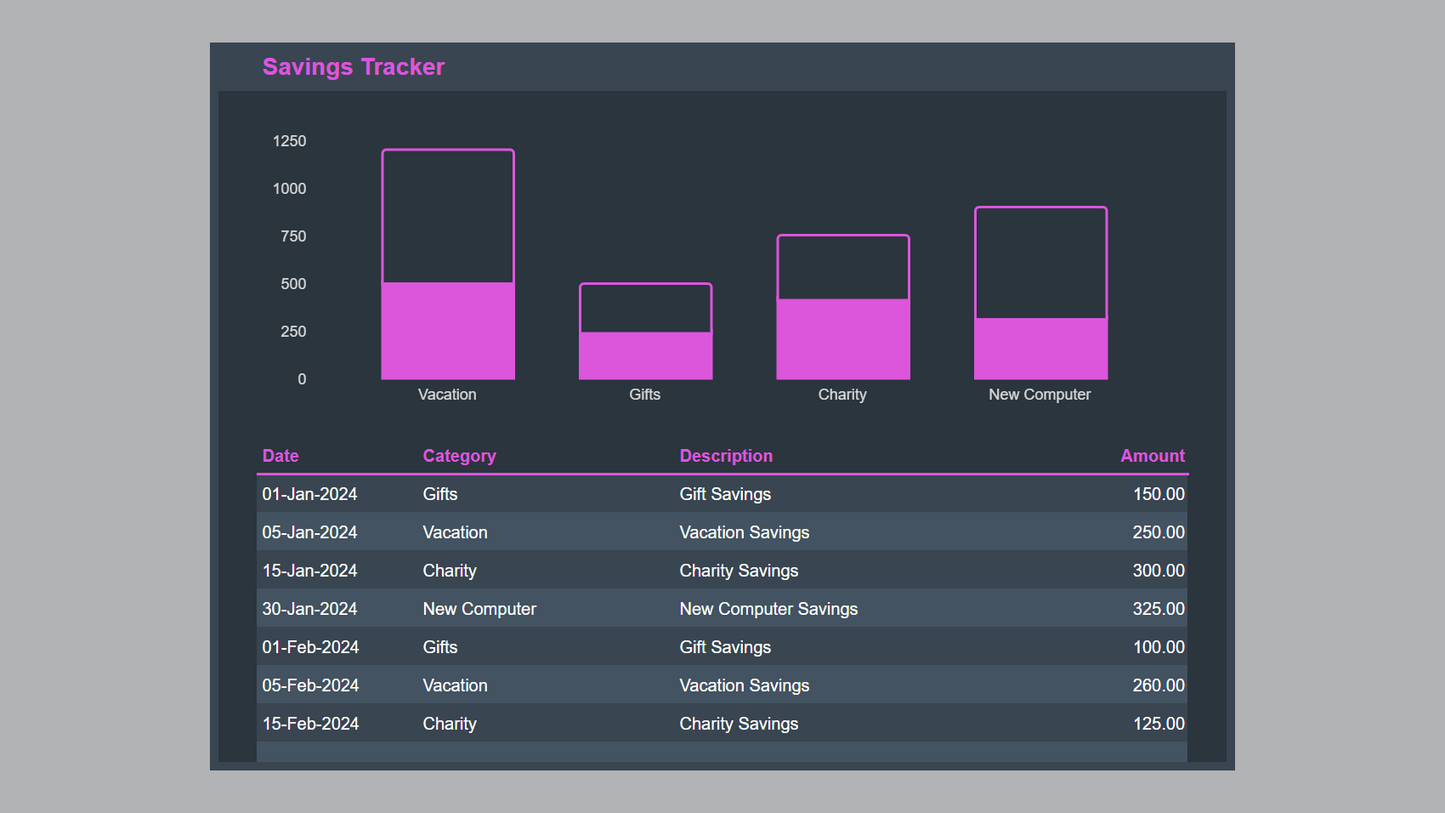Click the blank row below the last entry
Image resolution: width=1445 pixels, height=813 pixels.
721,752
